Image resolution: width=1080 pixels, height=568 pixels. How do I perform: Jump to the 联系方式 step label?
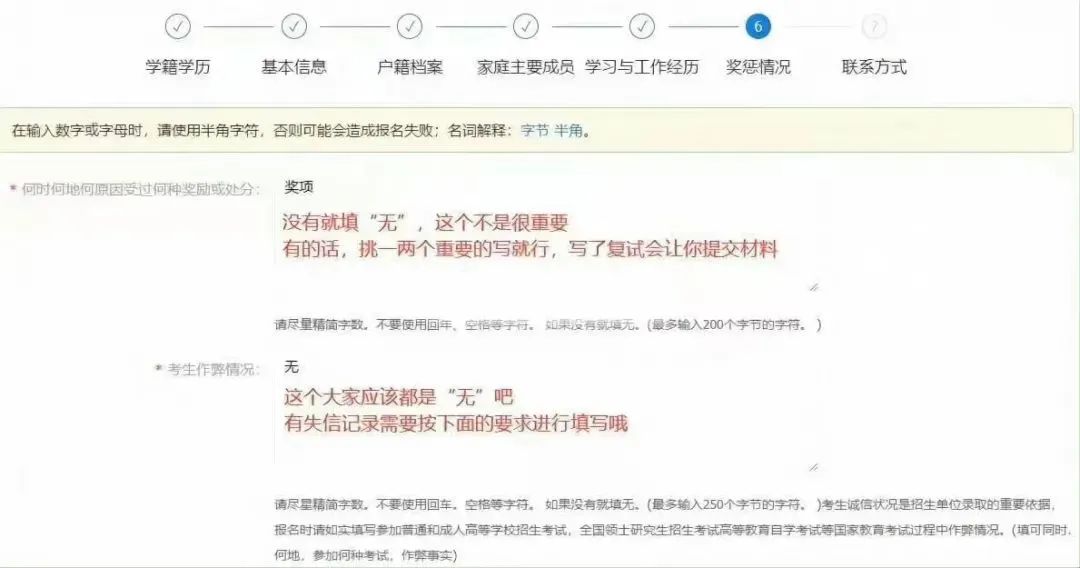[x=874, y=67]
